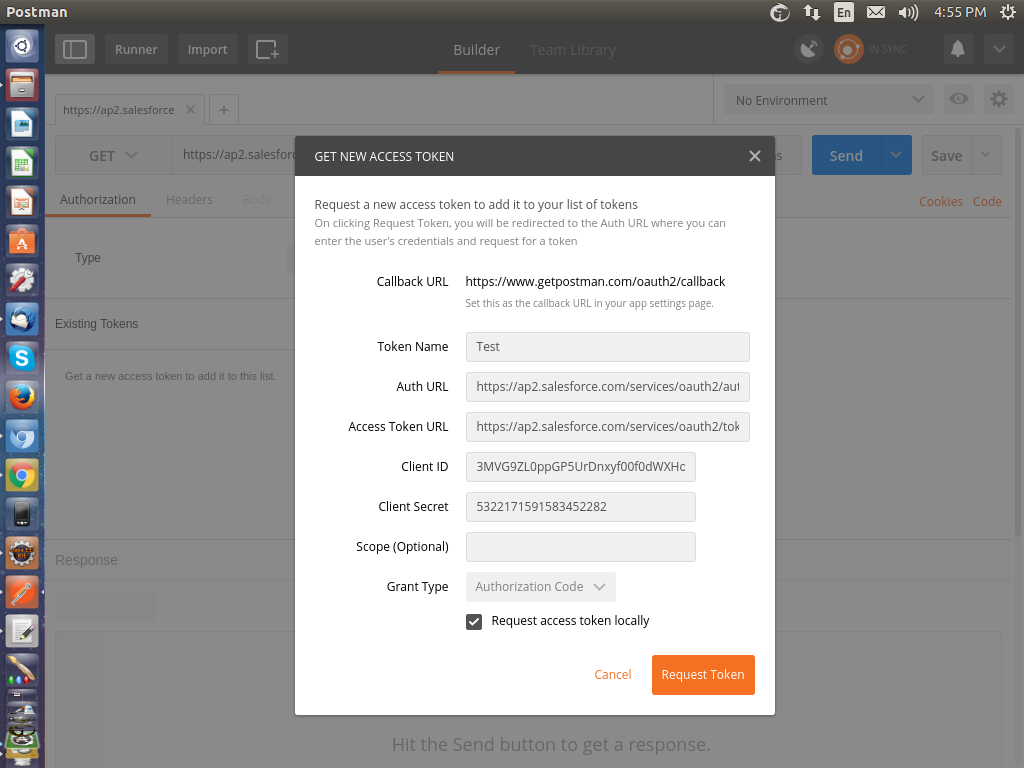This screenshot has height=768, width=1024.
Task: Open the En keyboard layout indicator
Action: pos(844,12)
